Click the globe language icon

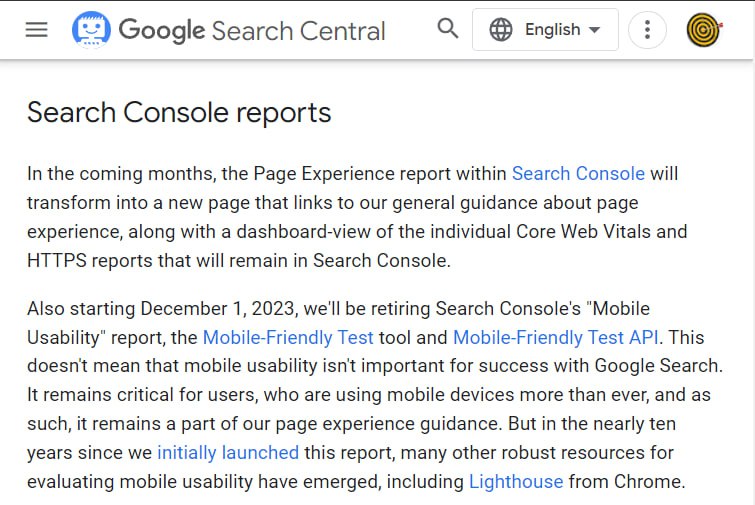click(x=501, y=30)
